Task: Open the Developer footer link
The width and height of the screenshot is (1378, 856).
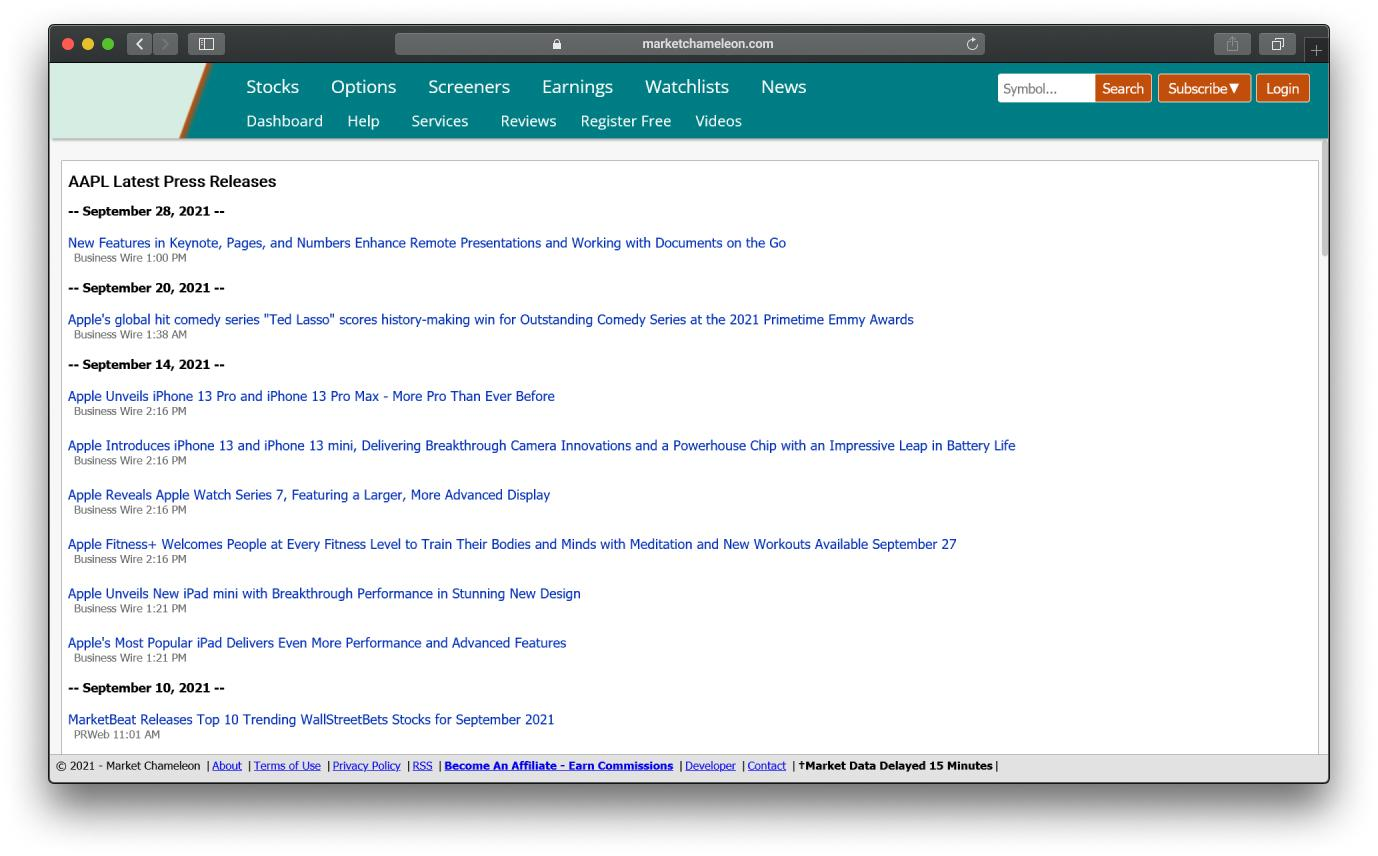Action: pos(710,766)
